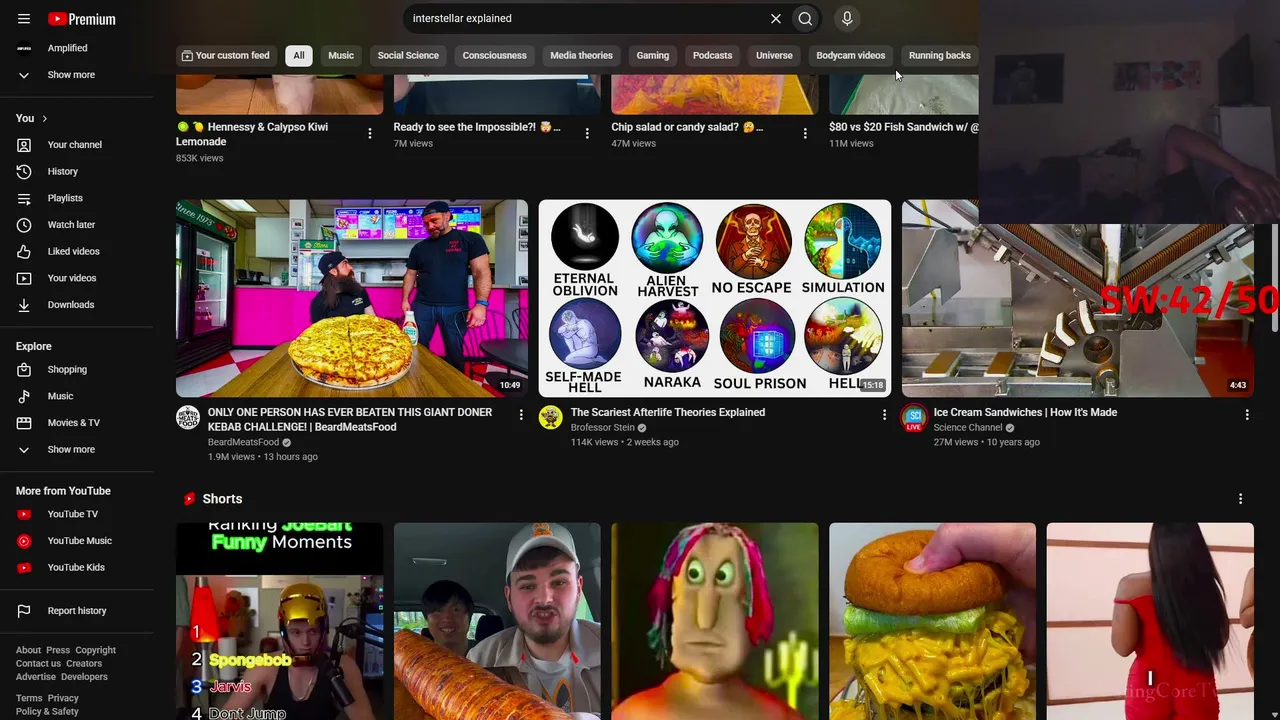Focus the search field containing 'interstellar explained'
The image size is (1280, 720).
(585, 19)
